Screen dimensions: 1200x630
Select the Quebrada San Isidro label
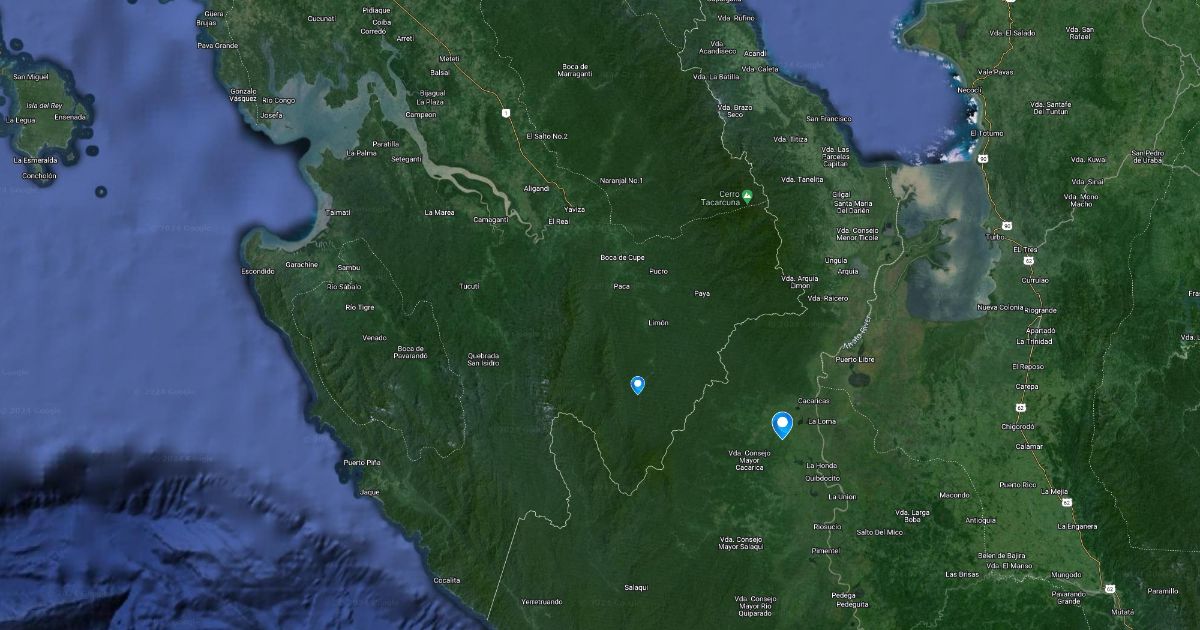point(483,359)
